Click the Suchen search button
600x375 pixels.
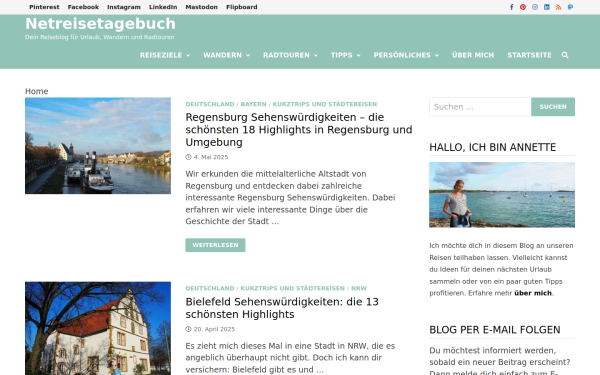[553, 107]
